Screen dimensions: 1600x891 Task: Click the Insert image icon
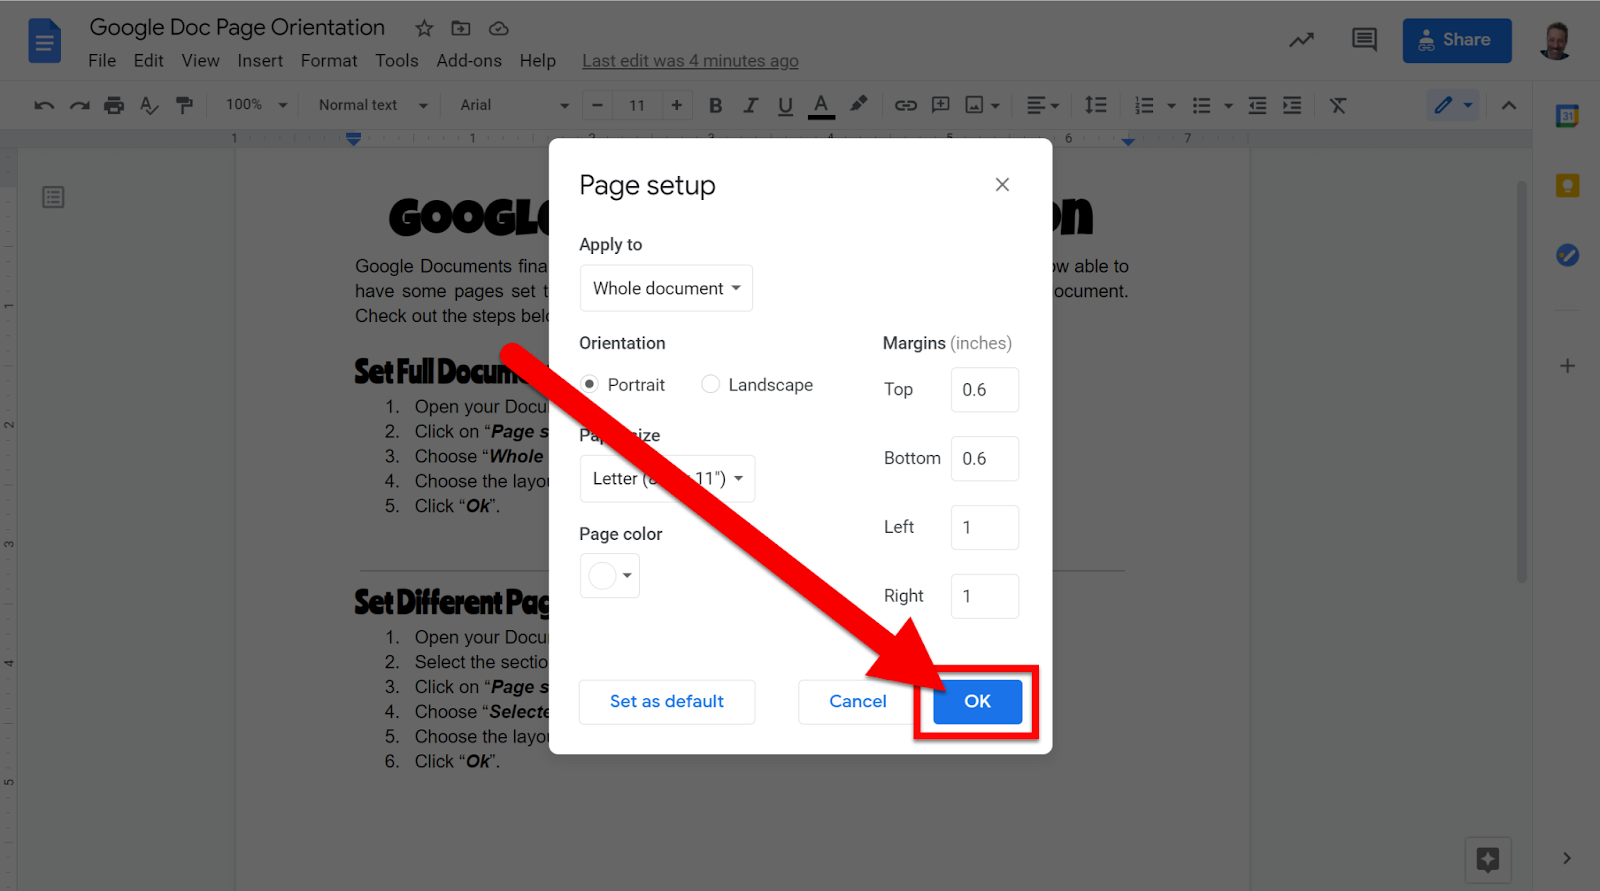pos(974,105)
